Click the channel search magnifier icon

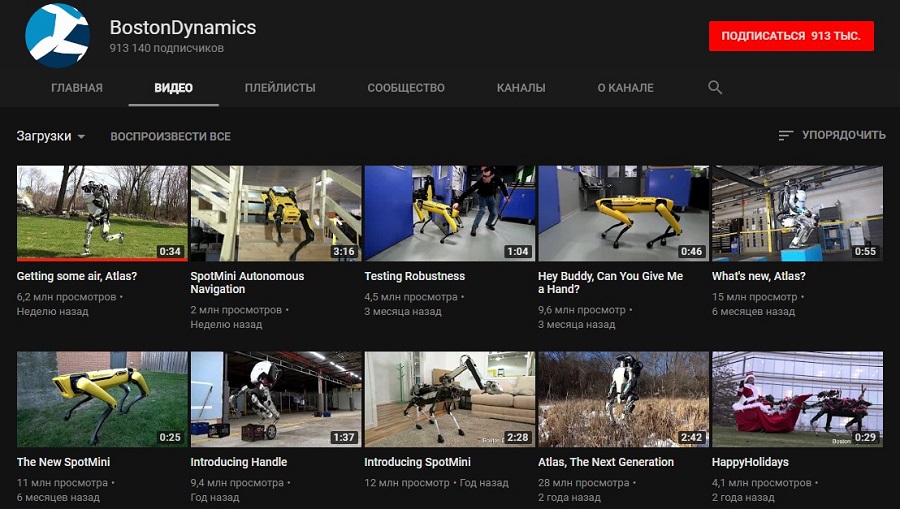(x=715, y=87)
